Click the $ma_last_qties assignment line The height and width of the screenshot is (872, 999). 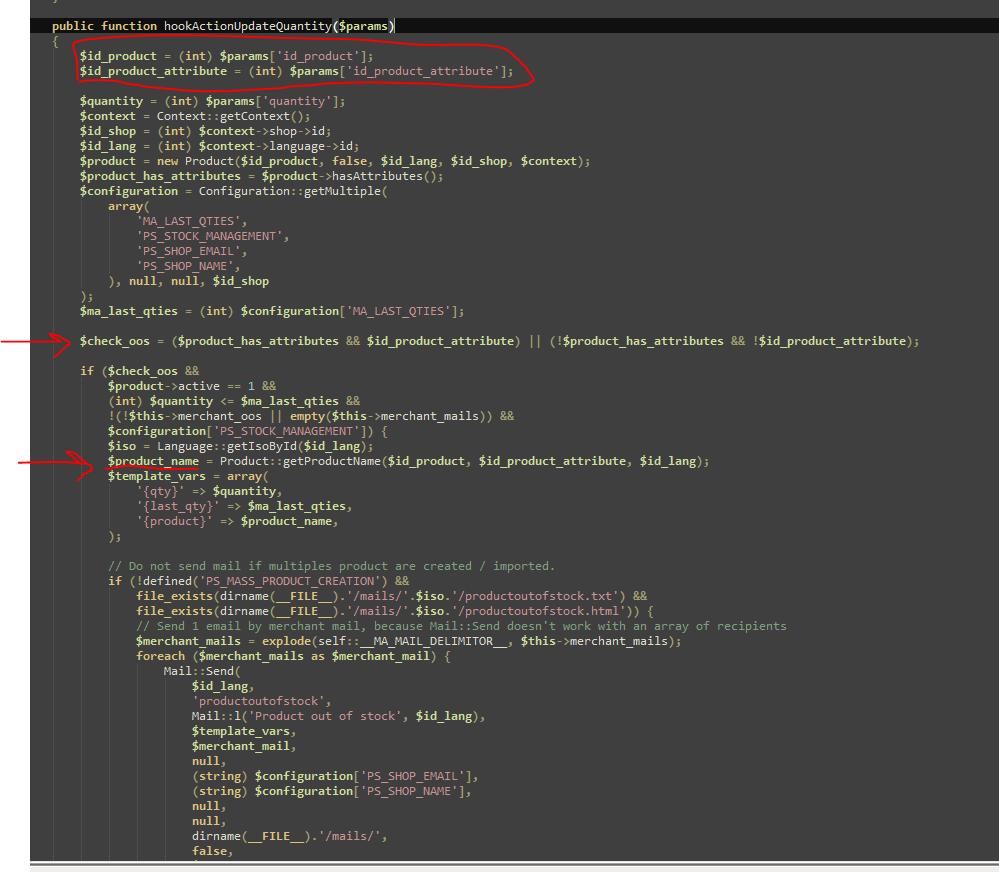click(272, 311)
